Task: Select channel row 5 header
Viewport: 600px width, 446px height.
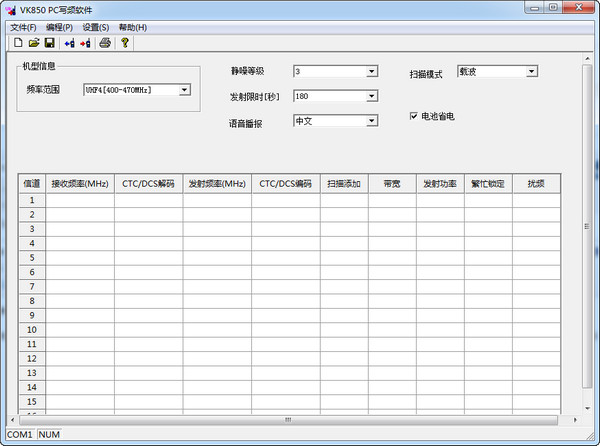Action: 32,258
